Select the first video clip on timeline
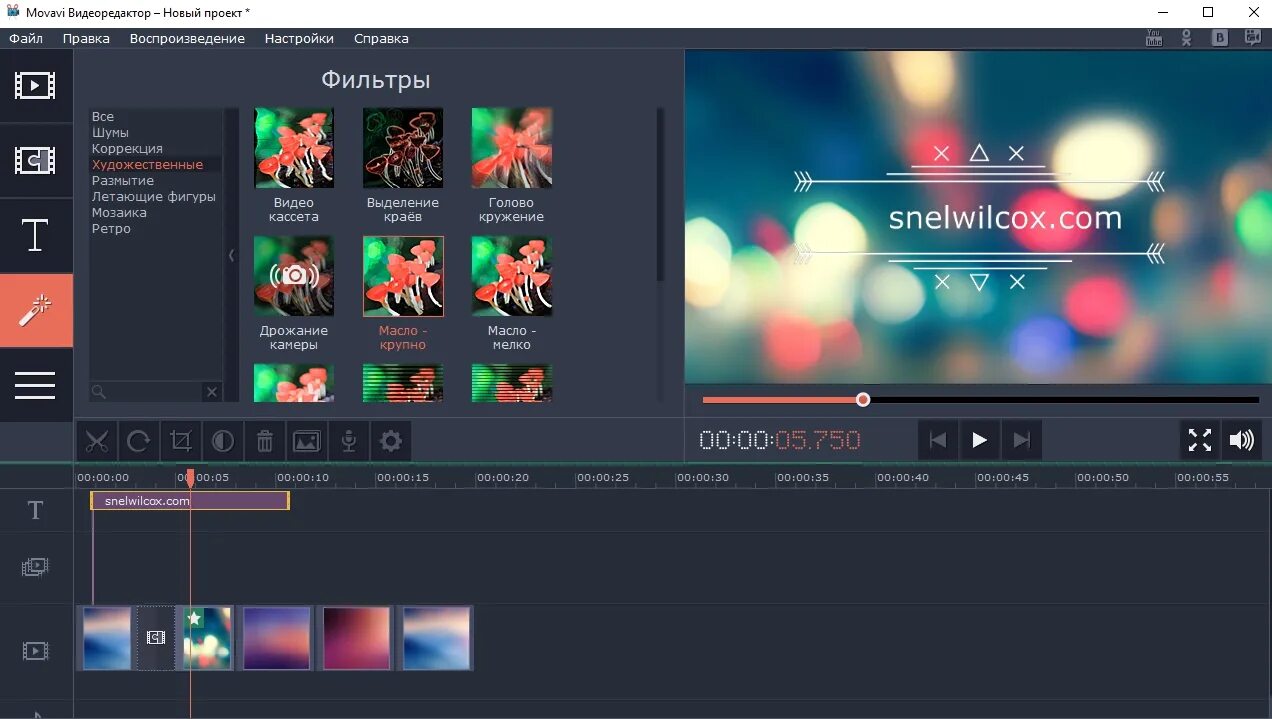Viewport: 1272px width, 719px height. [107, 637]
